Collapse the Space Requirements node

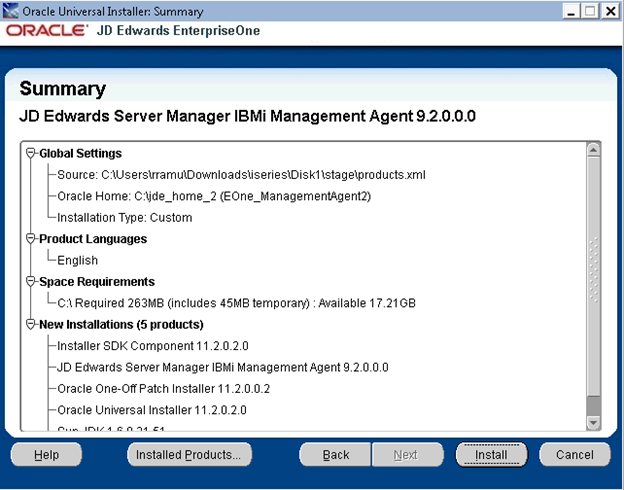(31, 282)
